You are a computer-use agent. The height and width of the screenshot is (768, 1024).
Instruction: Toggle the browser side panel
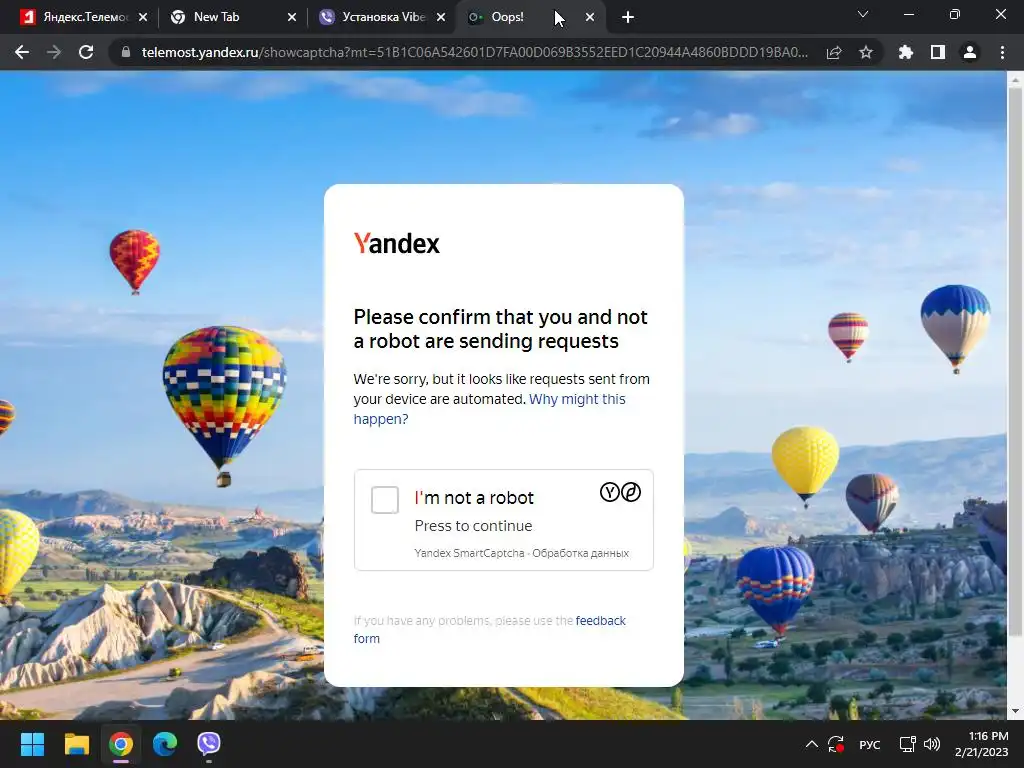click(938, 52)
